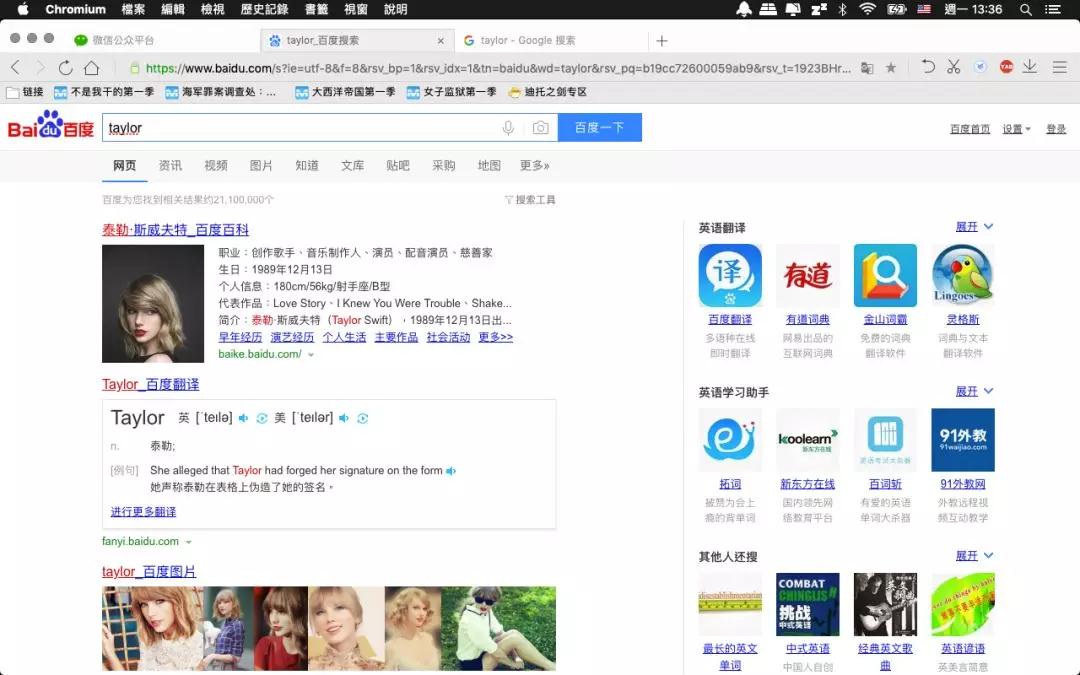Open the Taylor_百度翻译 result link
The image size is (1080, 675).
pyautogui.click(x=150, y=384)
